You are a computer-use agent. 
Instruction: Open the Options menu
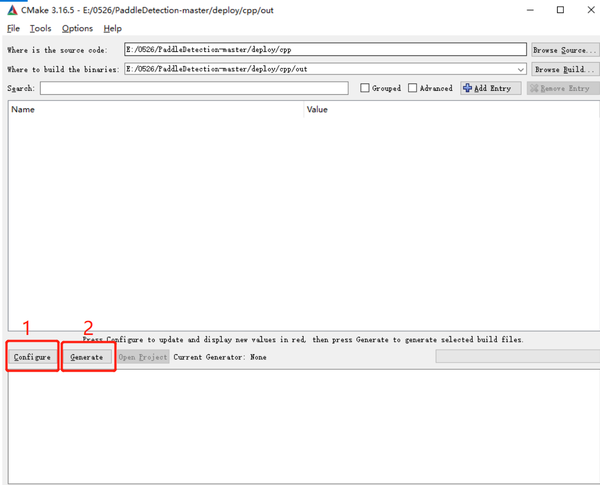coord(77,29)
